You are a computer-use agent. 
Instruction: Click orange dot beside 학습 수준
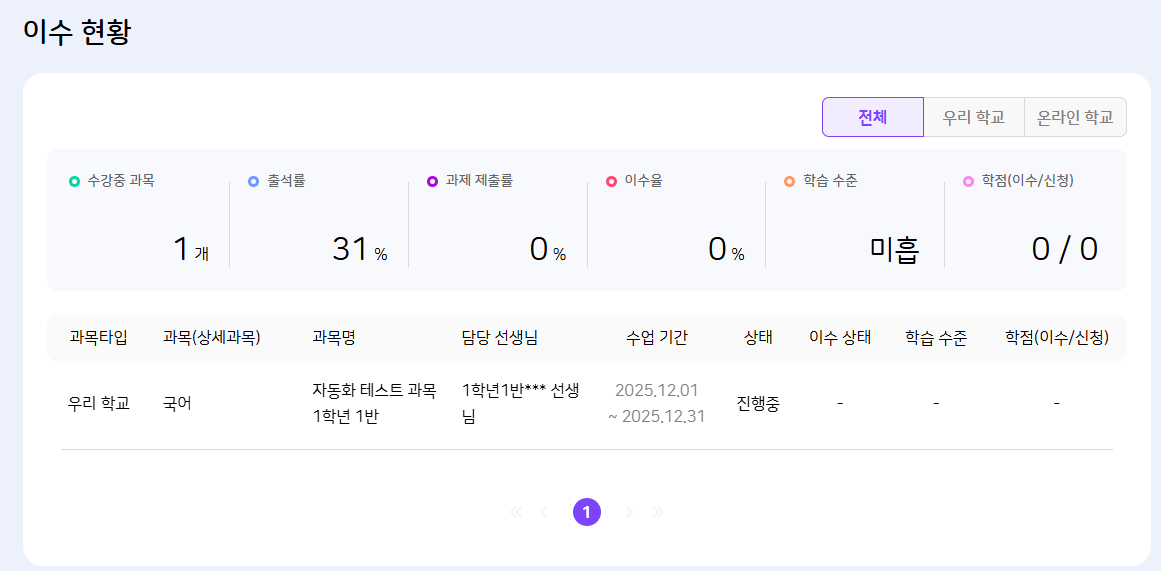tap(789, 181)
